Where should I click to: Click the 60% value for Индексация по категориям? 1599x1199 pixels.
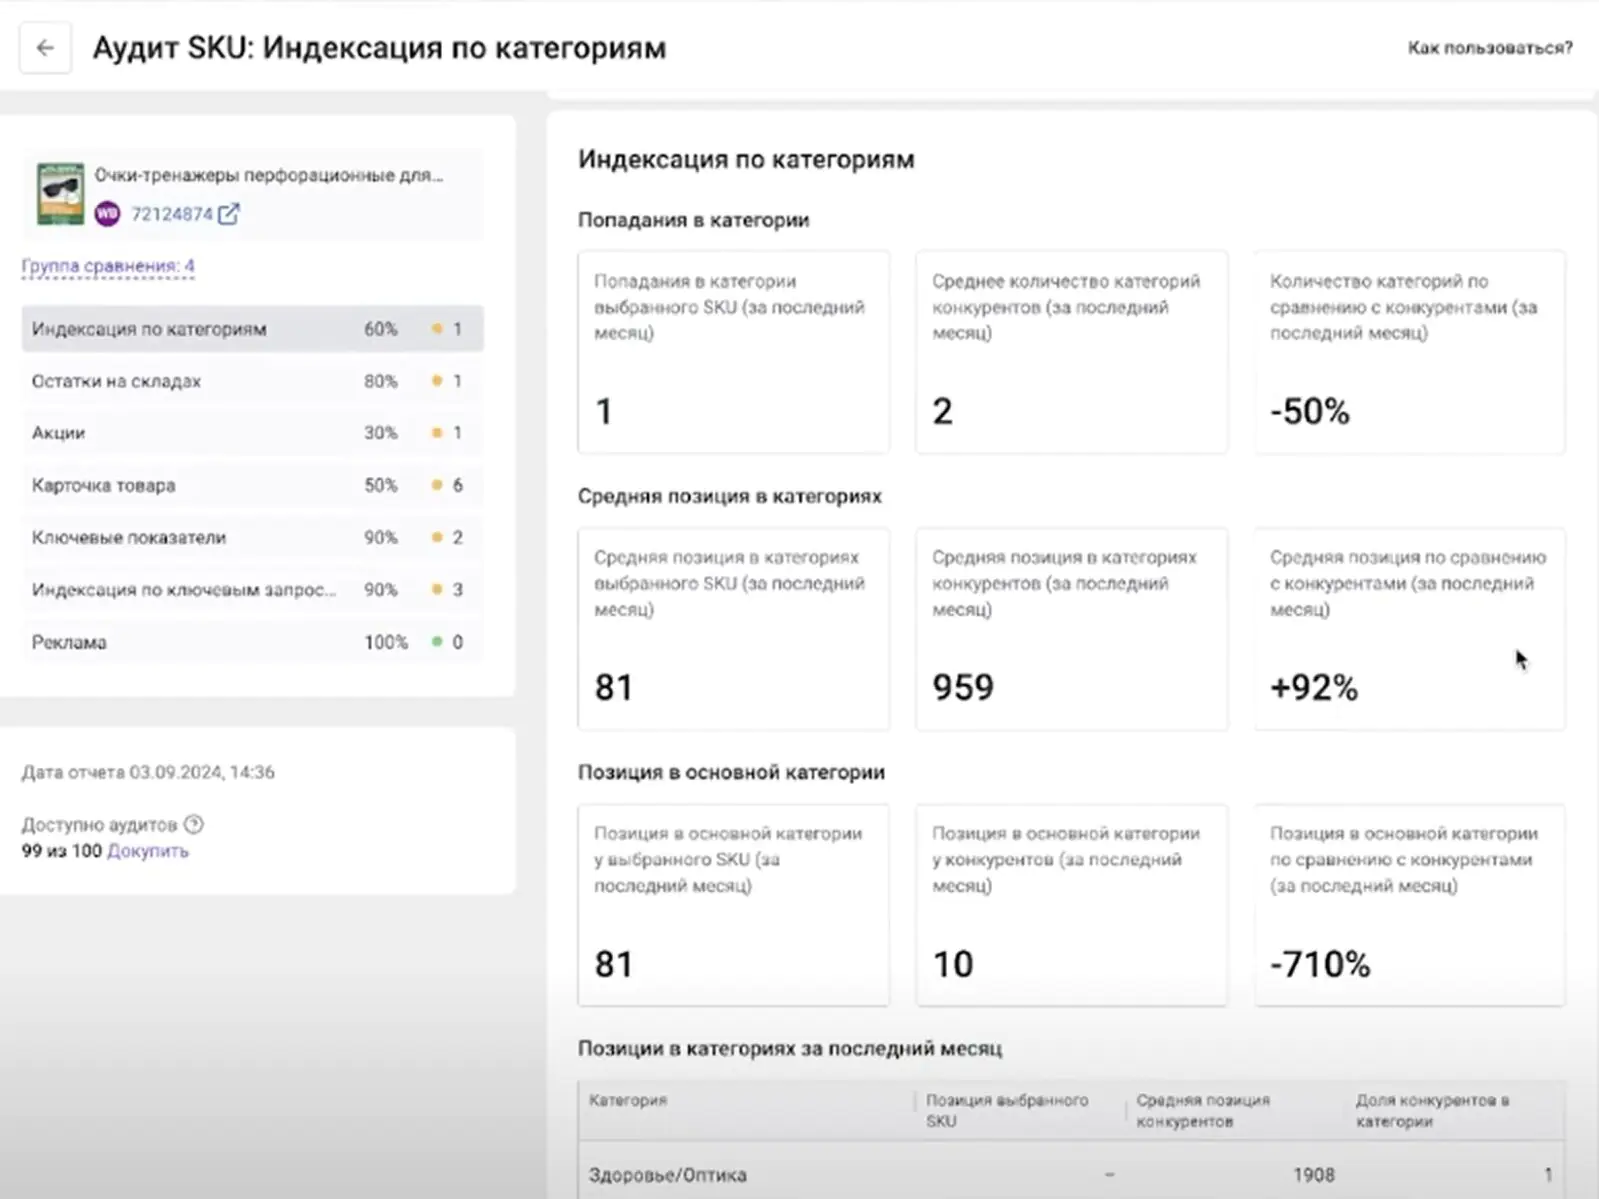381,329
